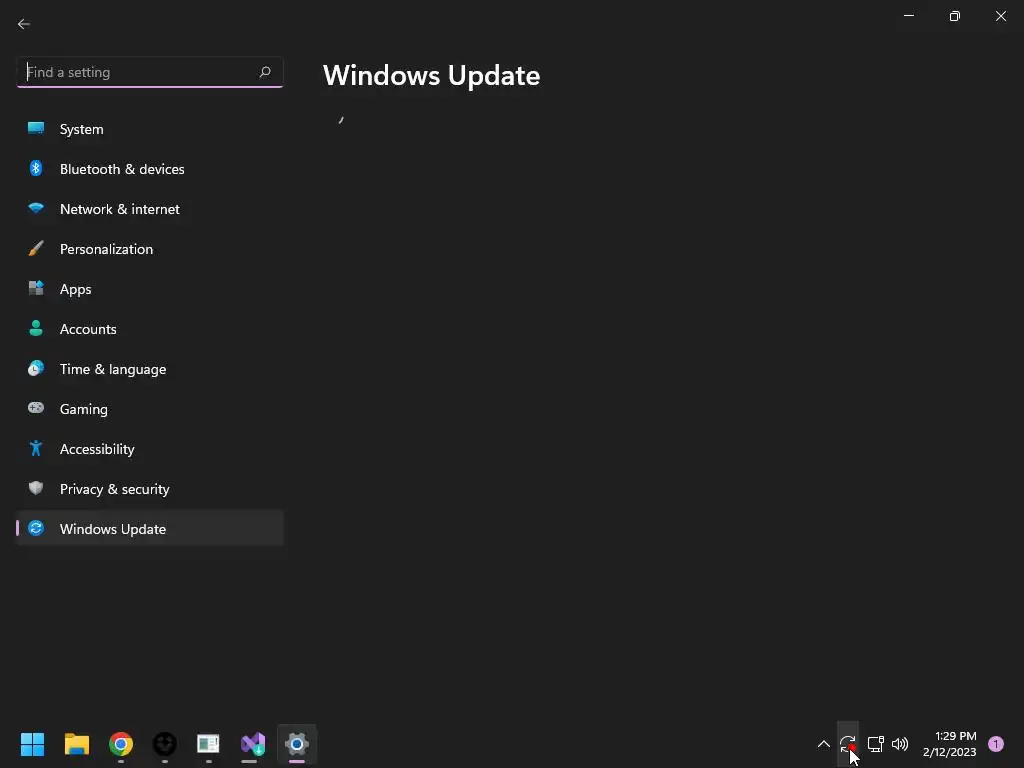Viewport: 1024px width, 768px height.
Task: Open the black round app icon in taskbar
Action: pyautogui.click(x=165, y=744)
